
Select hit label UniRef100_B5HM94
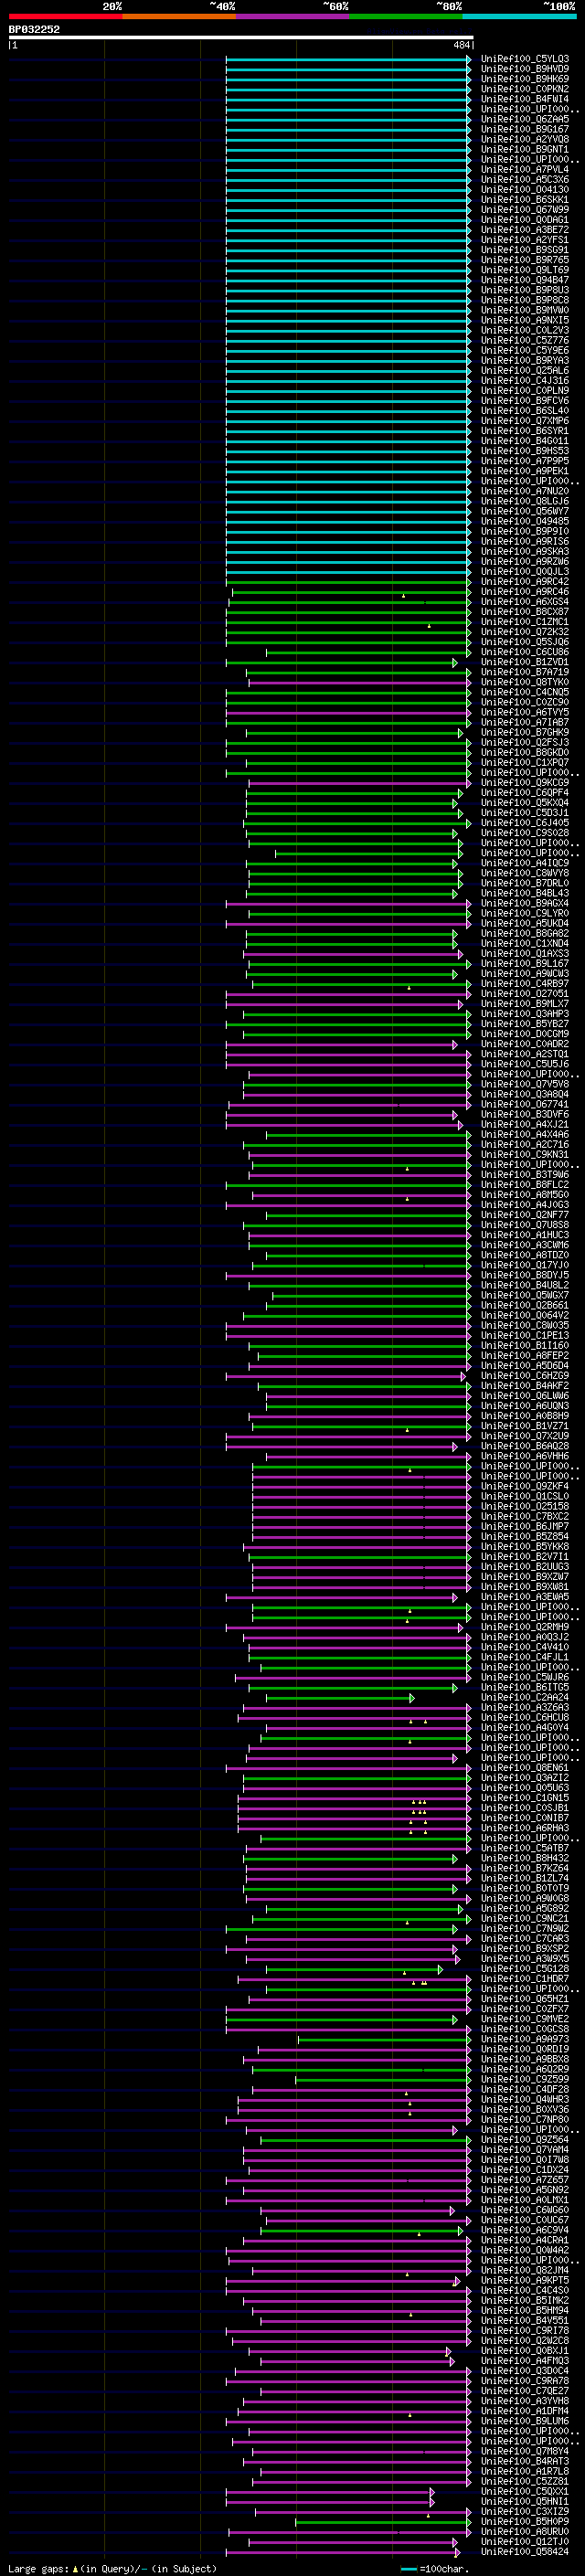click(525, 2310)
